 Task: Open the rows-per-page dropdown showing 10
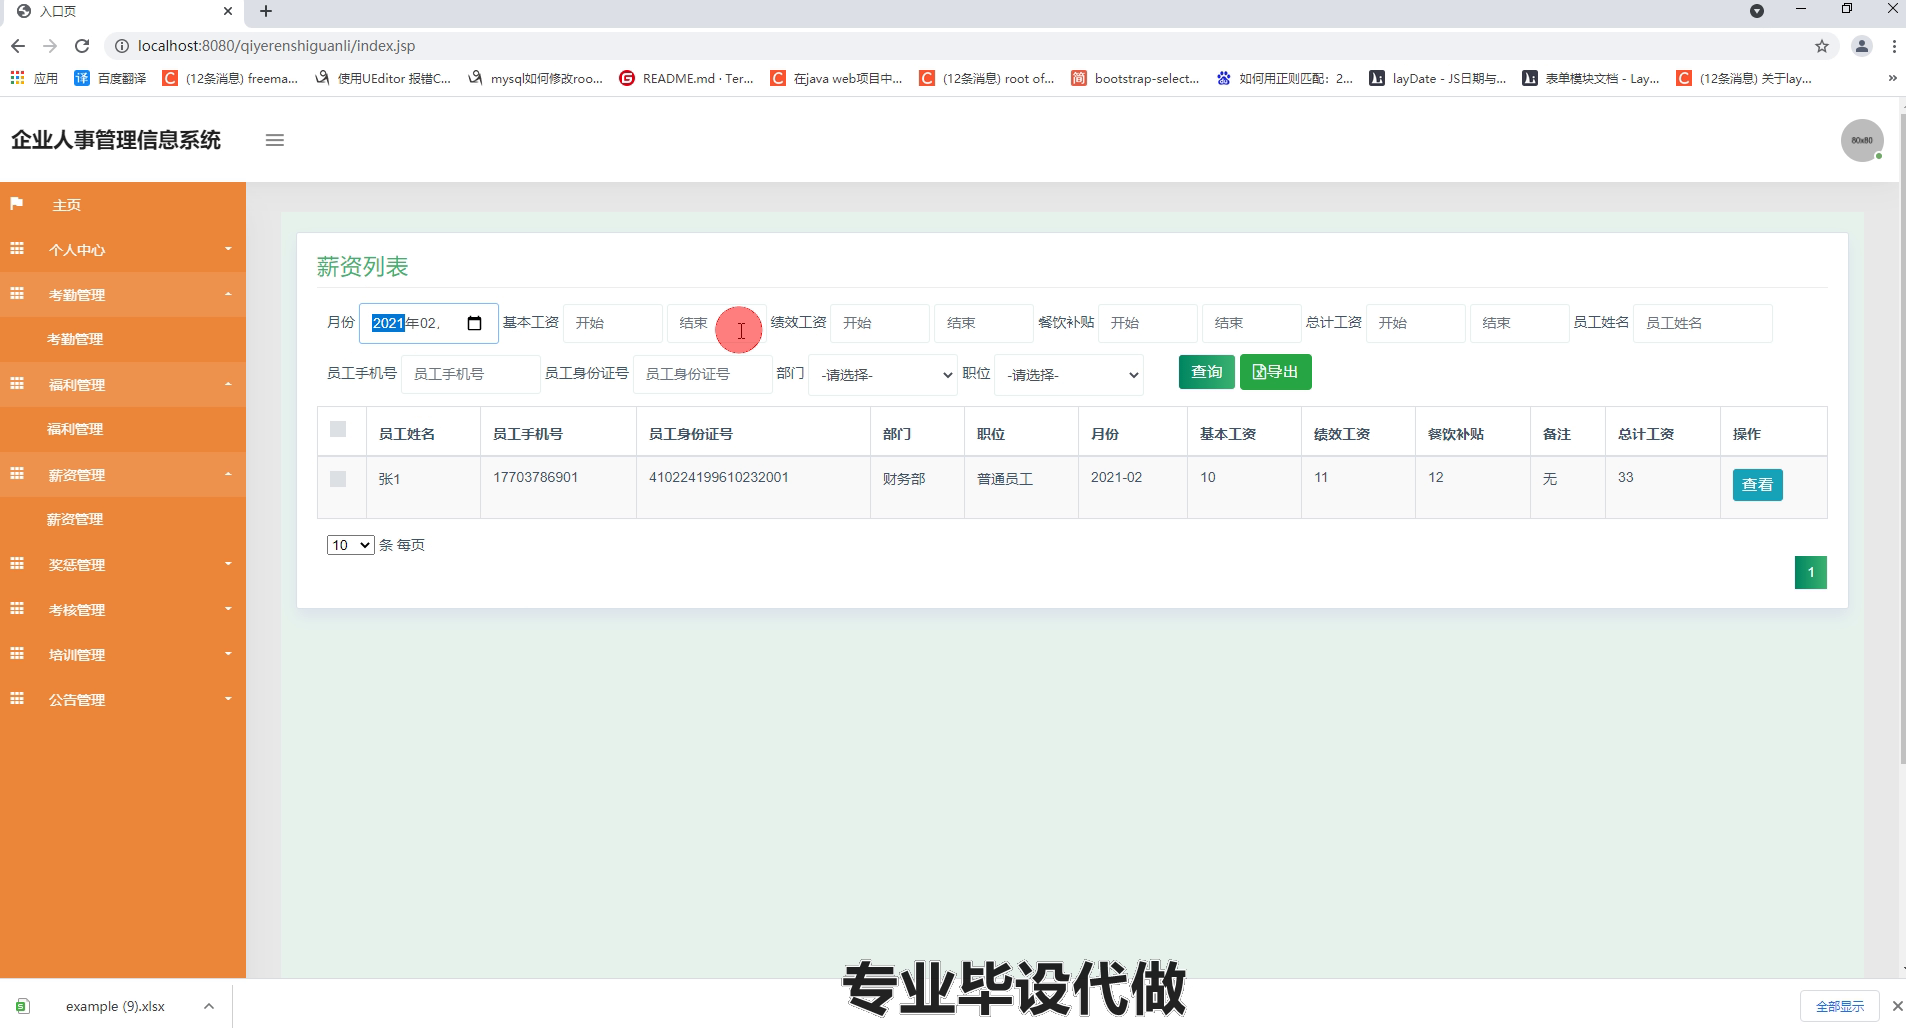[350, 545]
